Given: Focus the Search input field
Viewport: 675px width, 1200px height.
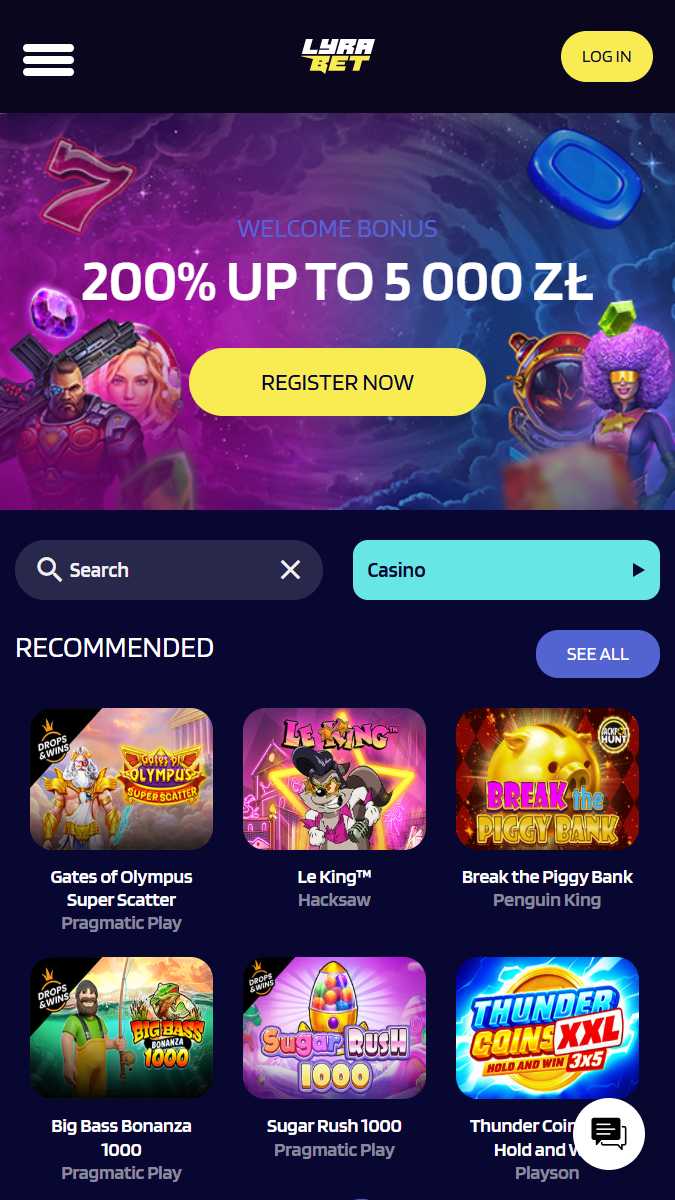Looking at the screenshot, I should click(x=169, y=570).
